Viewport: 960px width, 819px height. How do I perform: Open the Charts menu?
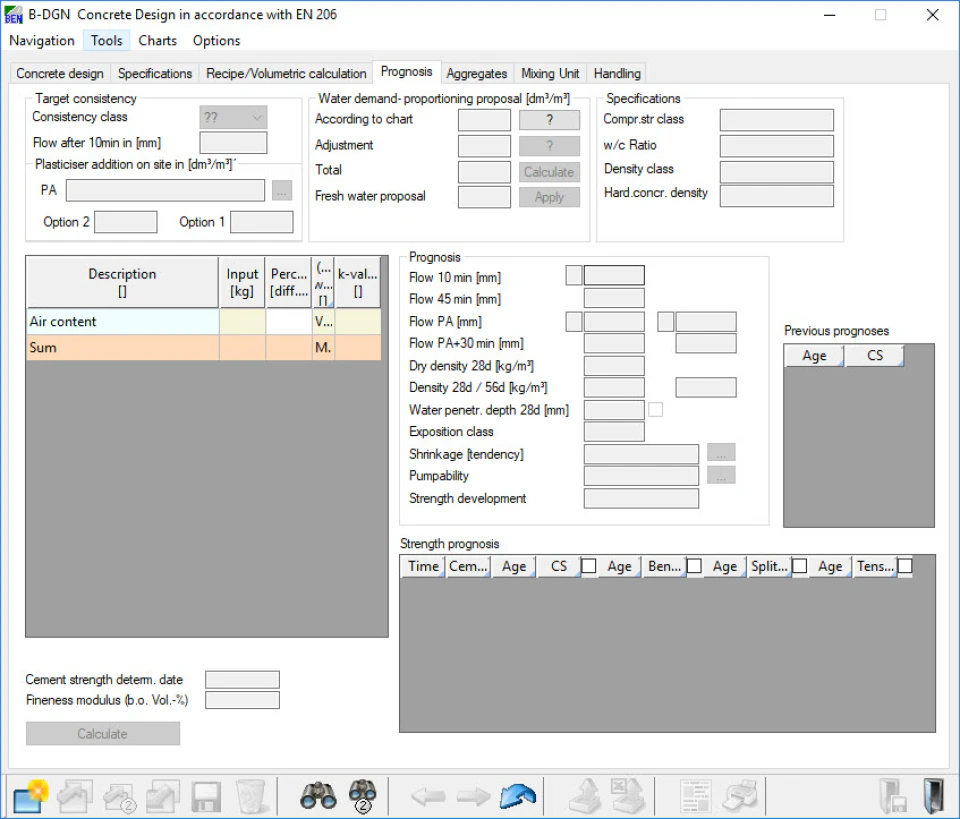[x=157, y=41]
